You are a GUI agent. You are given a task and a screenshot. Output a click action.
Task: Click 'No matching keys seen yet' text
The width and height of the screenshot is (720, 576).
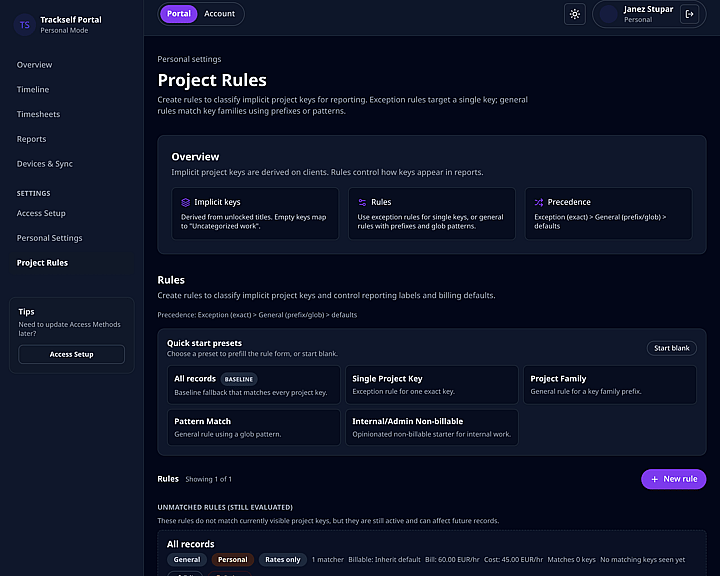(642, 559)
